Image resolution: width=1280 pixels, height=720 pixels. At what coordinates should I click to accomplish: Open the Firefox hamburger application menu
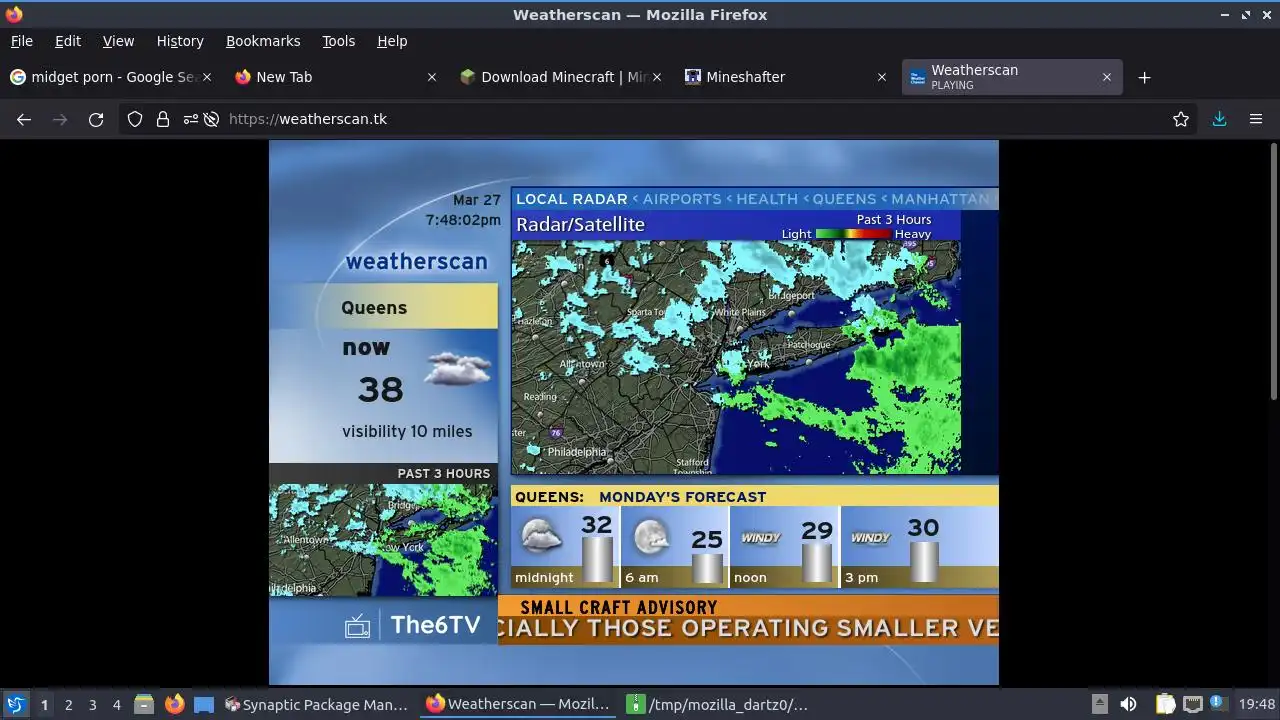(1256, 119)
